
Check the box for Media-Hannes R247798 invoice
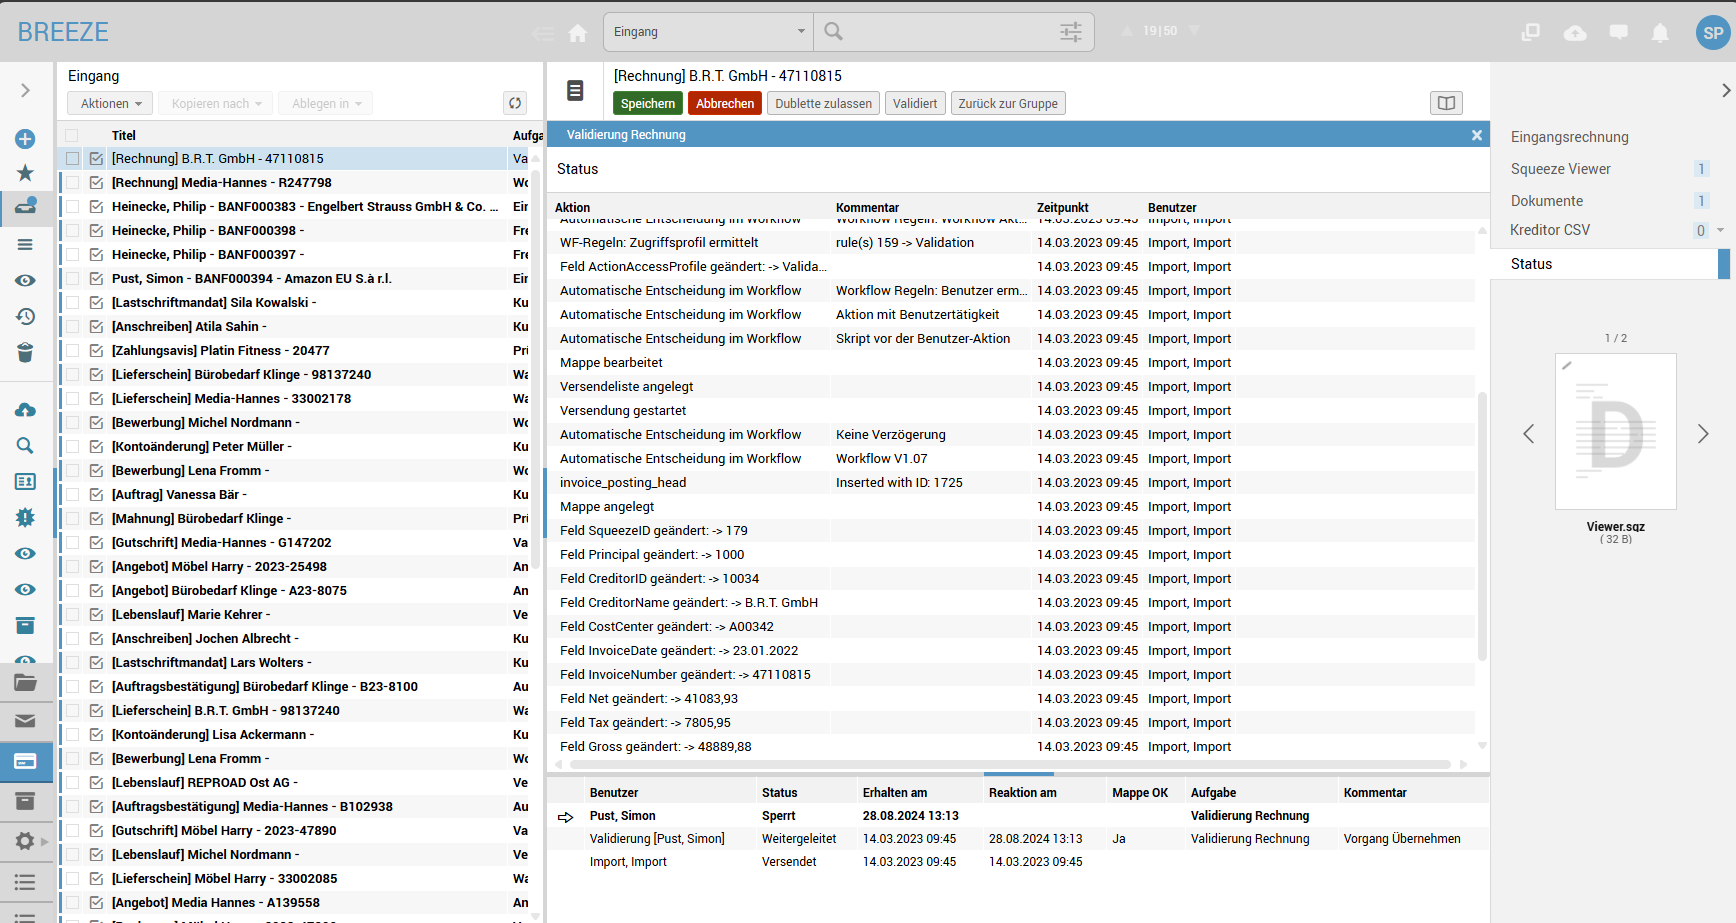click(73, 183)
